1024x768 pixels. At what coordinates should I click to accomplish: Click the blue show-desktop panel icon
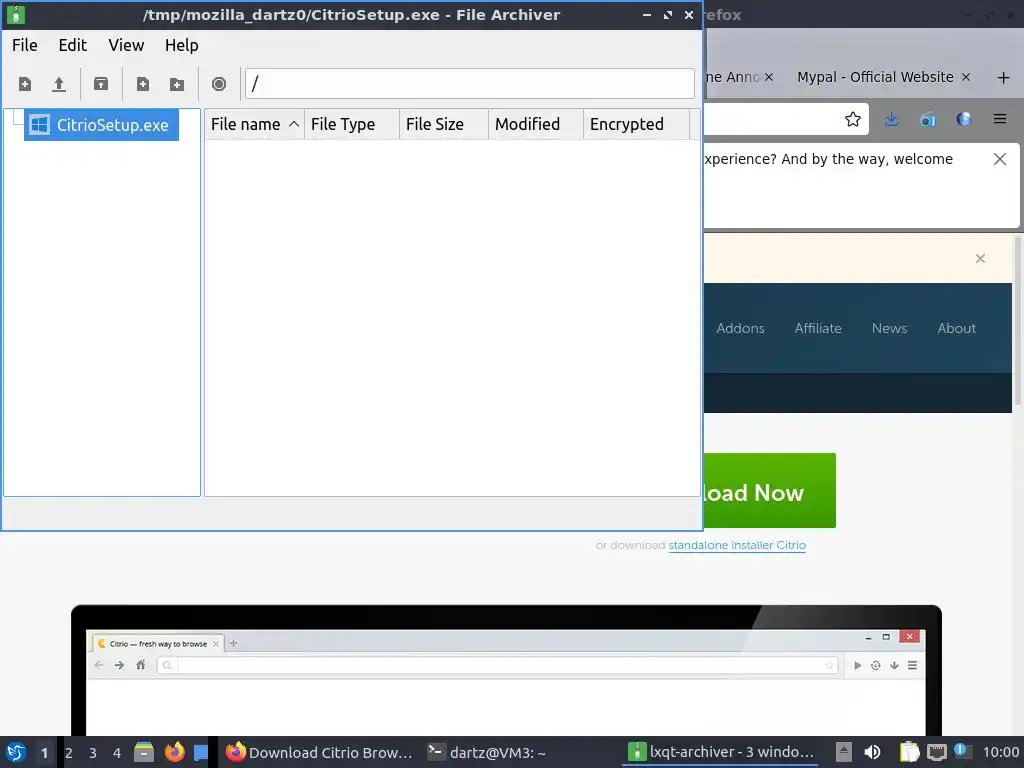coord(200,752)
